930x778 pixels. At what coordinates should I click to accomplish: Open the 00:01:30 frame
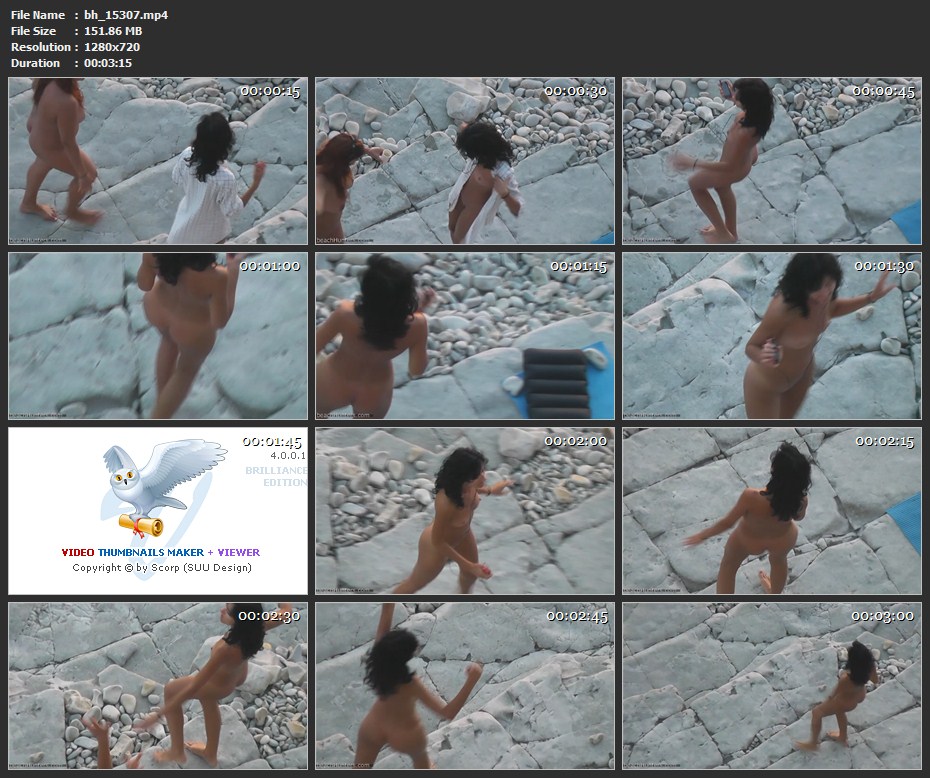[x=771, y=336]
